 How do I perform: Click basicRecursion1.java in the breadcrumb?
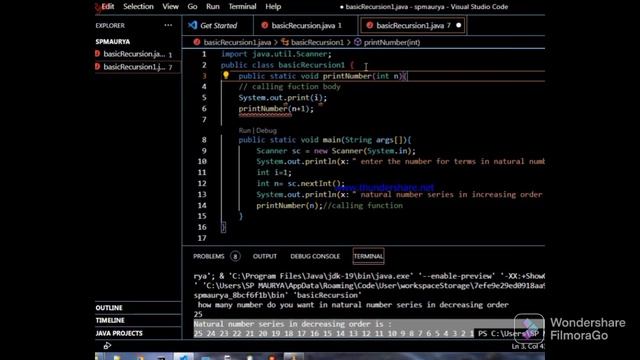tap(237, 42)
